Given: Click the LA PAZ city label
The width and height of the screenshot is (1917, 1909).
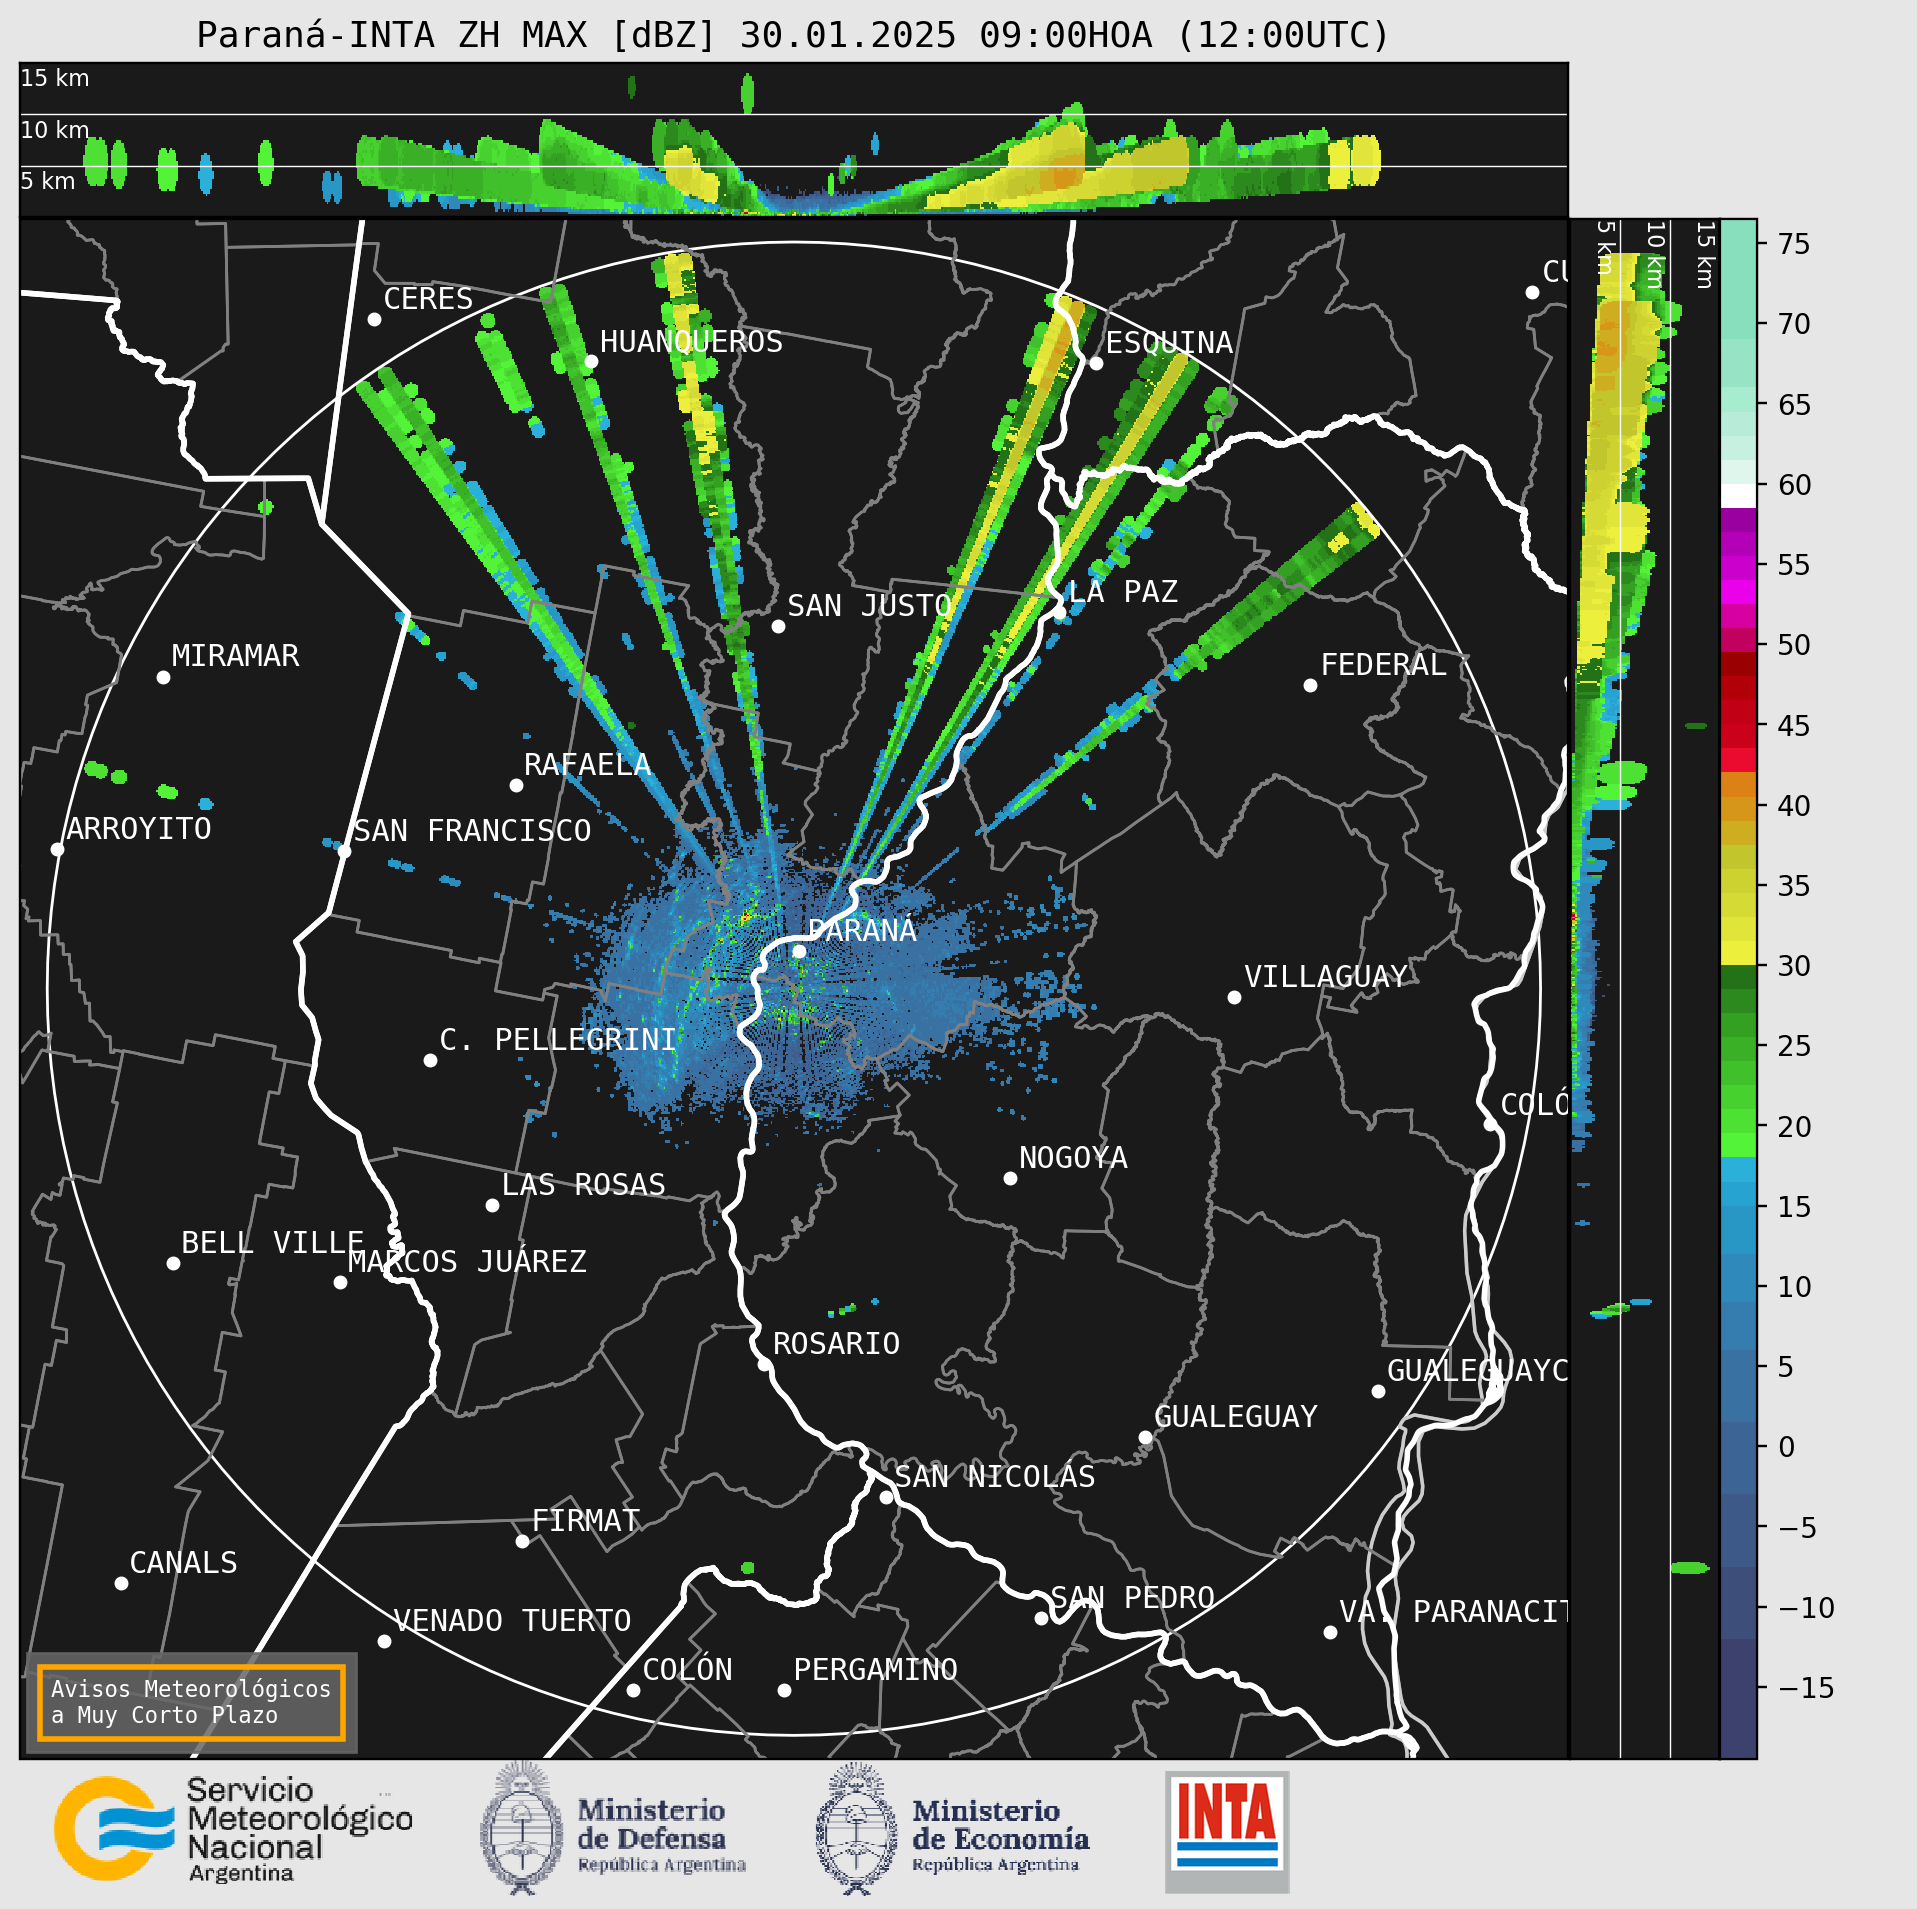Looking at the screenshot, I should pyautogui.click(x=1123, y=592).
